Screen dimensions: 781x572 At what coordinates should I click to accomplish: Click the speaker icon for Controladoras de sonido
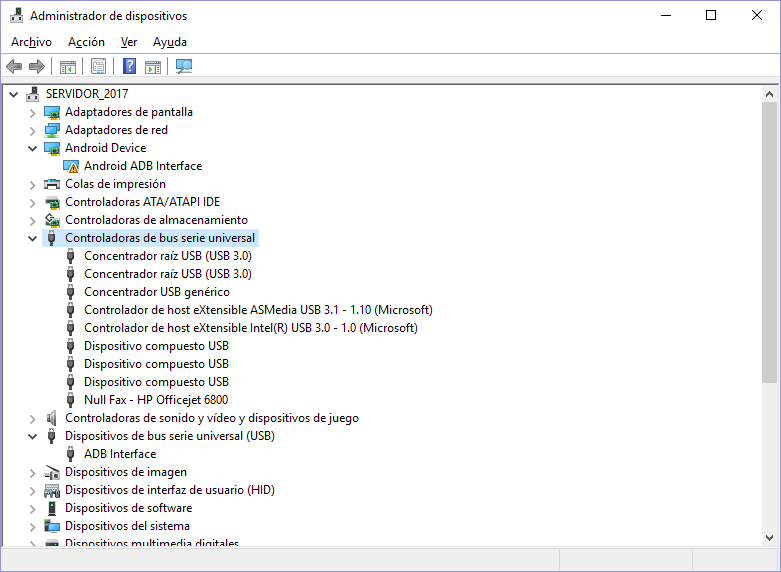point(51,418)
